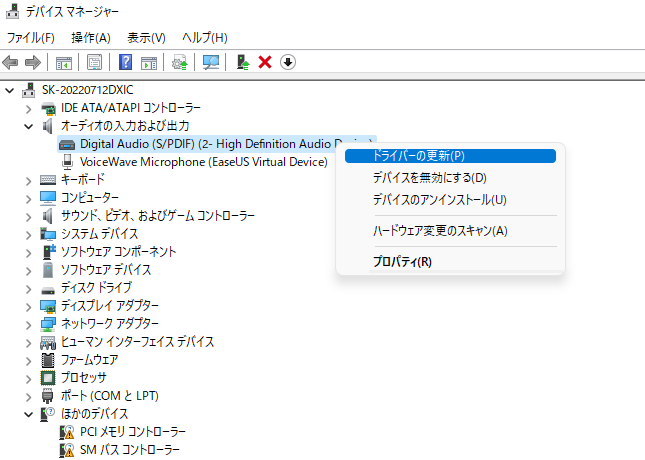The height and width of the screenshot is (460, 645).
Task: Click the ネットワーク アダプター icon
Action: tap(48, 324)
